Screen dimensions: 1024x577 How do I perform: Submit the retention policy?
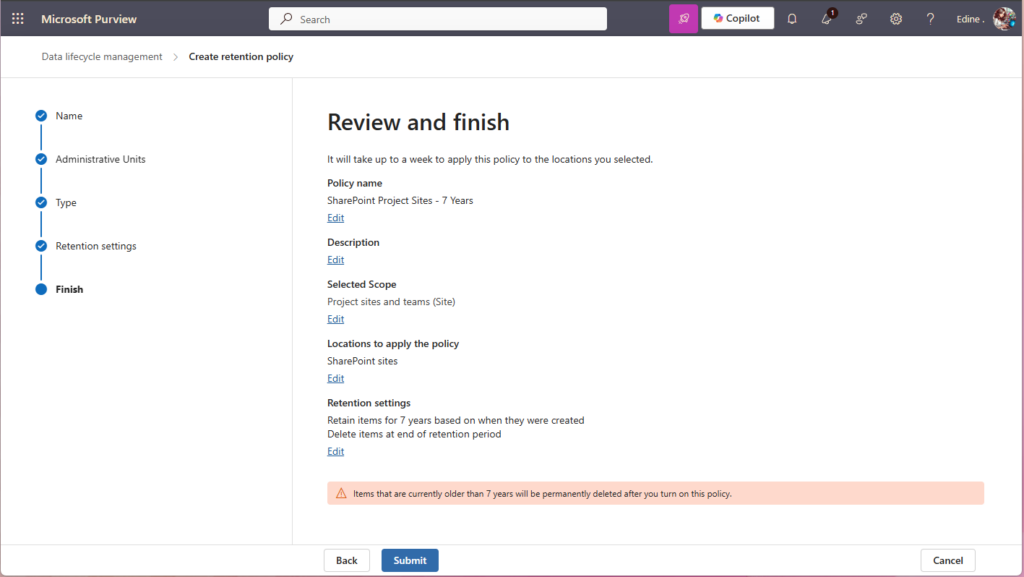pos(410,561)
